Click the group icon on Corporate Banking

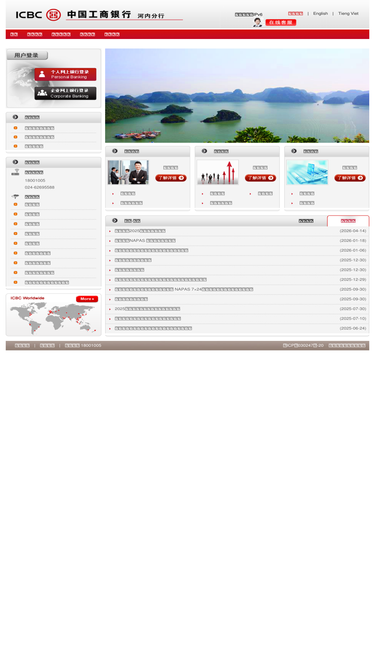pyautogui.click(x=42, y=93)
